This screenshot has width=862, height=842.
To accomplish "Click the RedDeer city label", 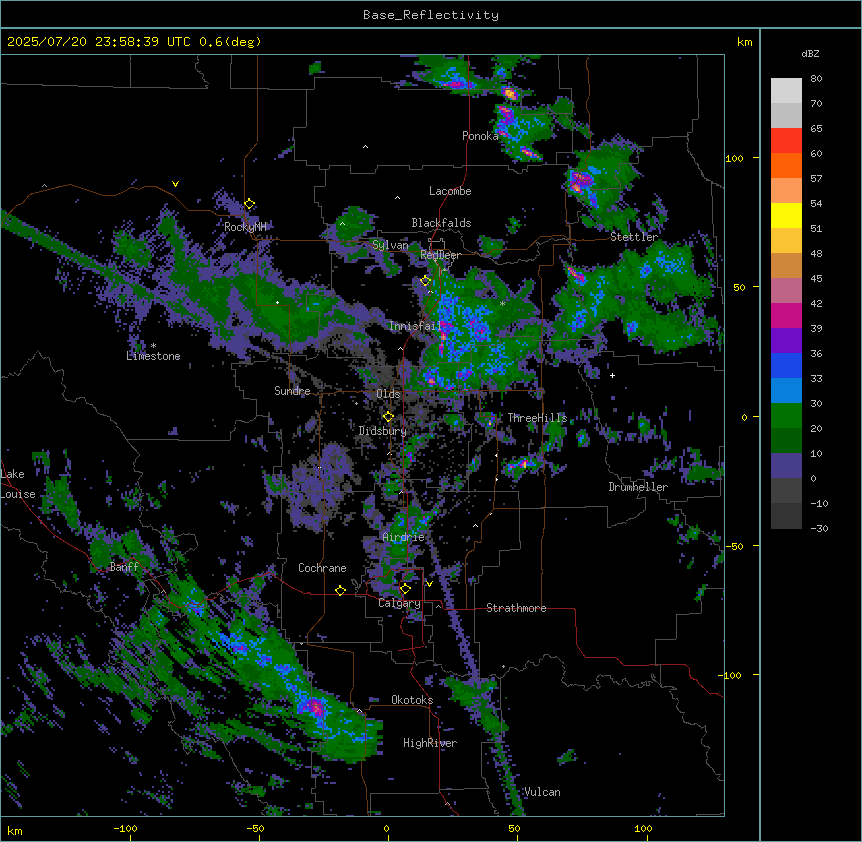I will tap(440, 255).
